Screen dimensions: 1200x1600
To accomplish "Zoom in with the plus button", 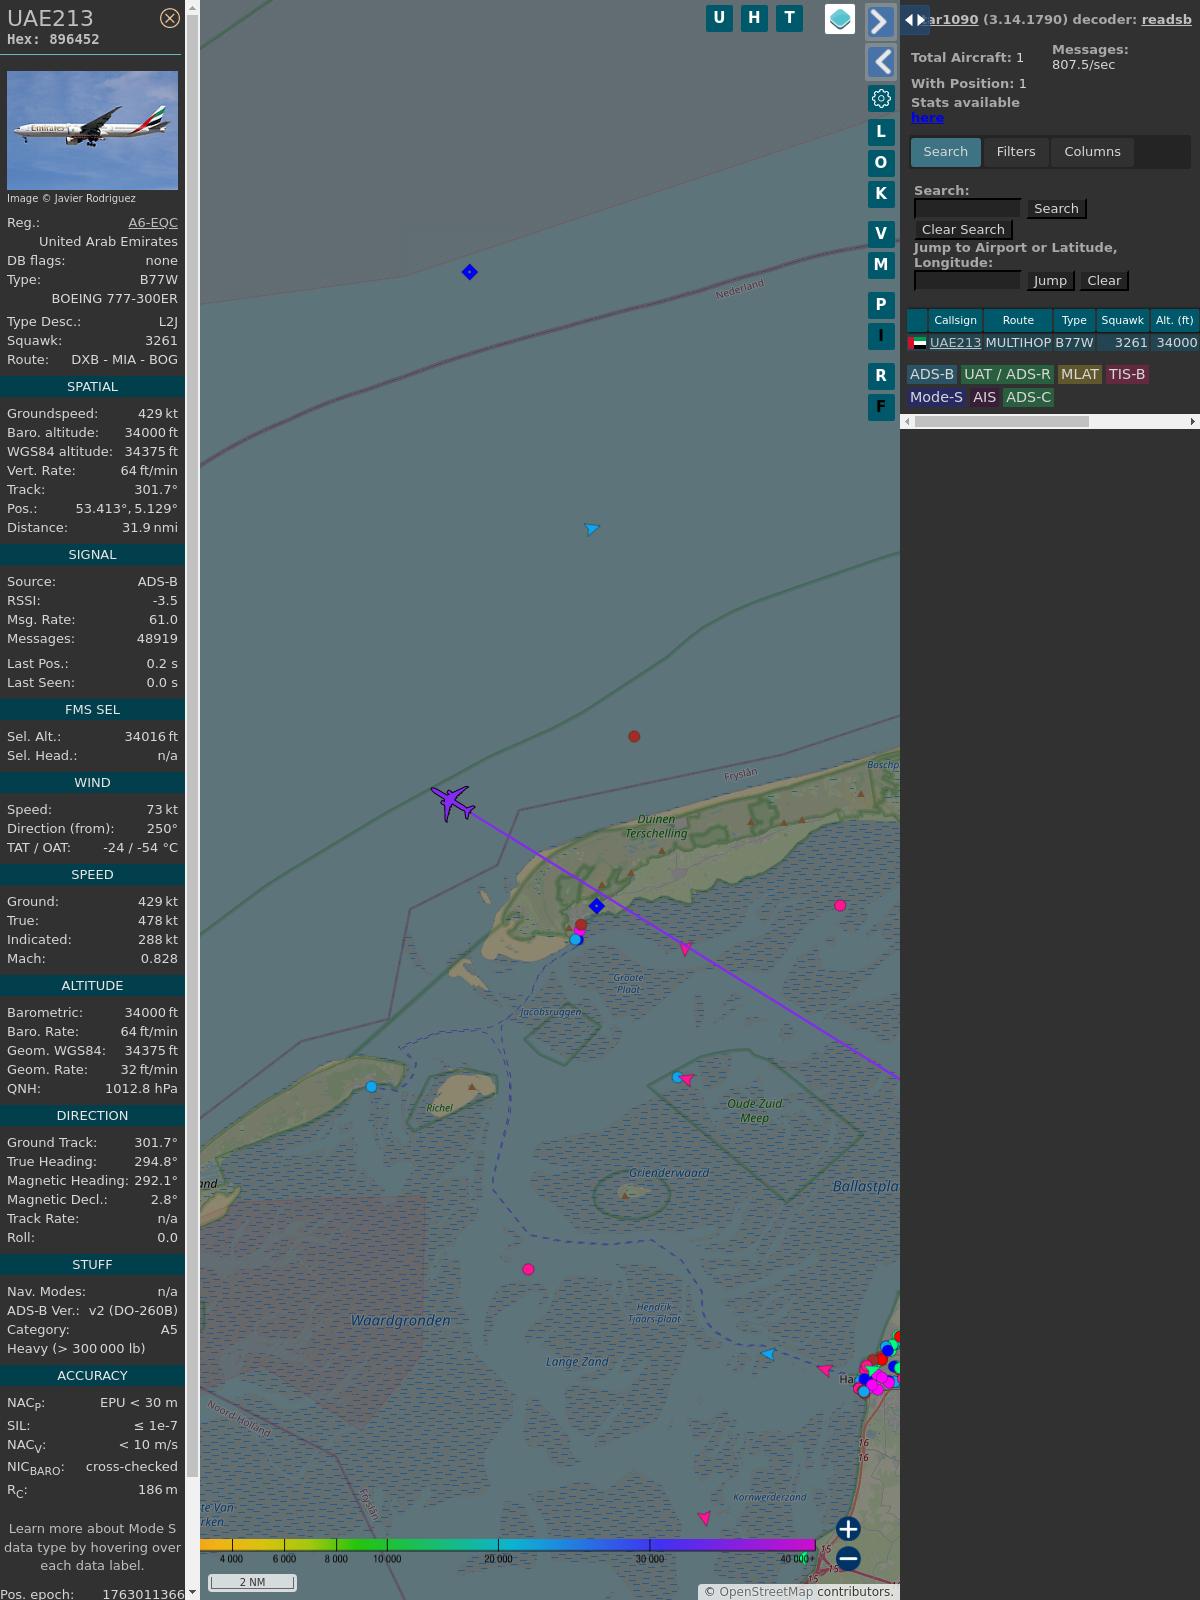I will pyautogui.click(x=848, y=1529).
